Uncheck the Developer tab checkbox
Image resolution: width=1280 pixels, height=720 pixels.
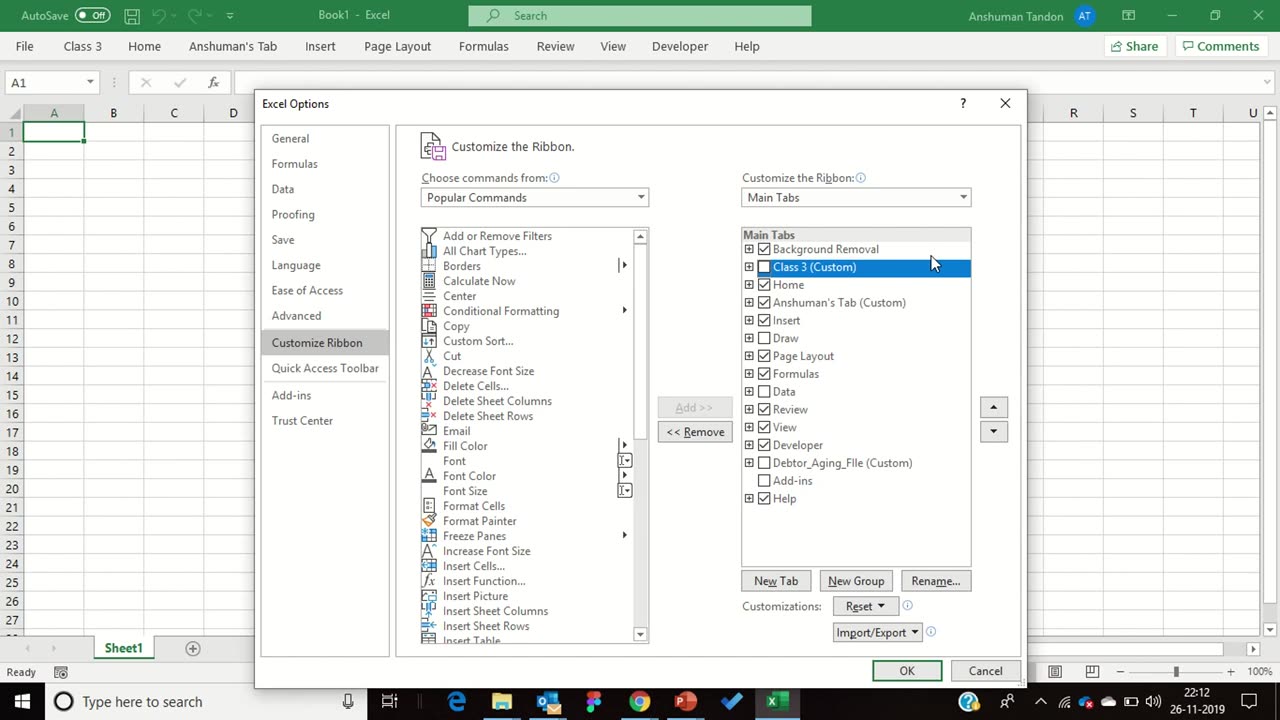pos(764,445)
